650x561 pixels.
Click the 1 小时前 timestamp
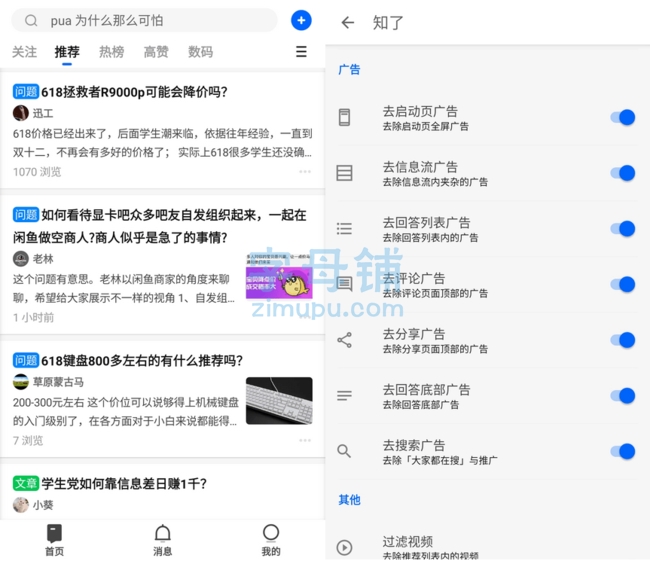(34, 318)
